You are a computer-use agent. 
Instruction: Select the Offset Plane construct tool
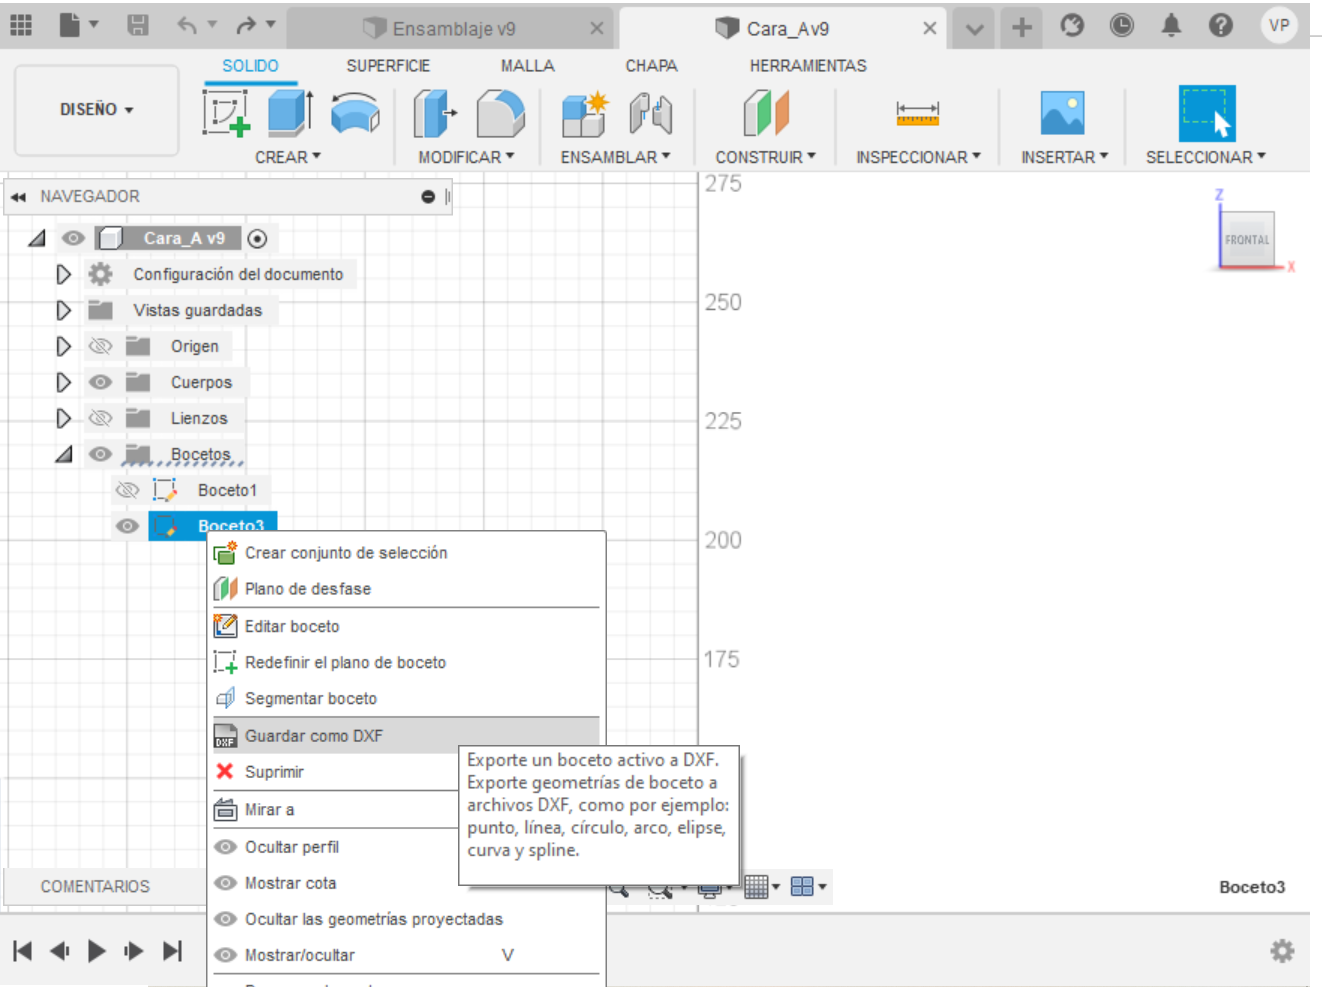pos(766,112)
